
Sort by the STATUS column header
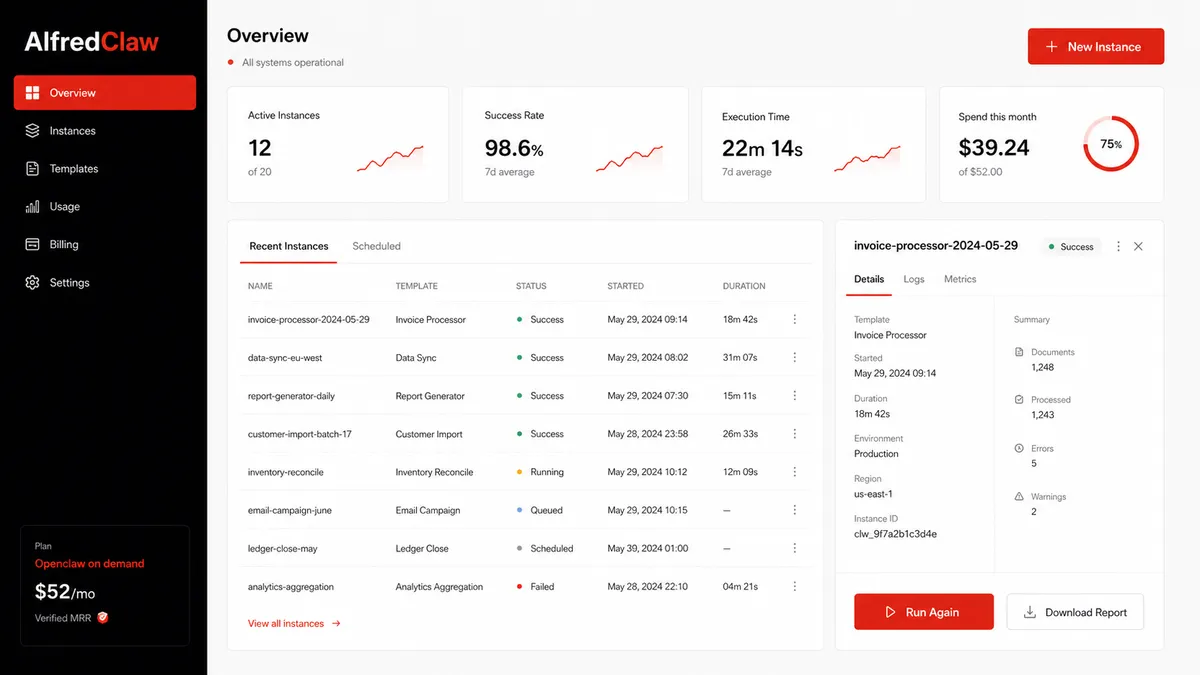pos(531,286)
